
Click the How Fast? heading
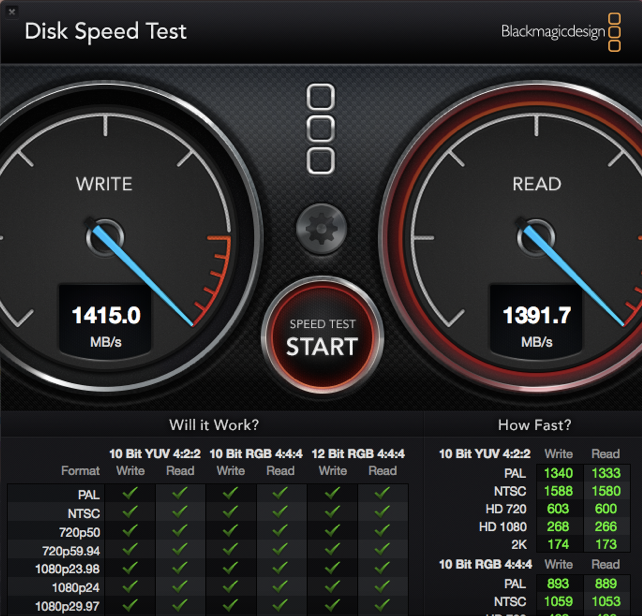tap(534, 425)
